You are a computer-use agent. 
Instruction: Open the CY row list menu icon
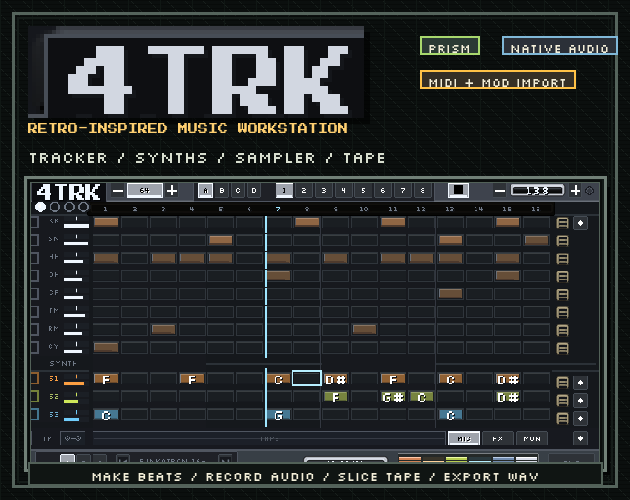562,348
